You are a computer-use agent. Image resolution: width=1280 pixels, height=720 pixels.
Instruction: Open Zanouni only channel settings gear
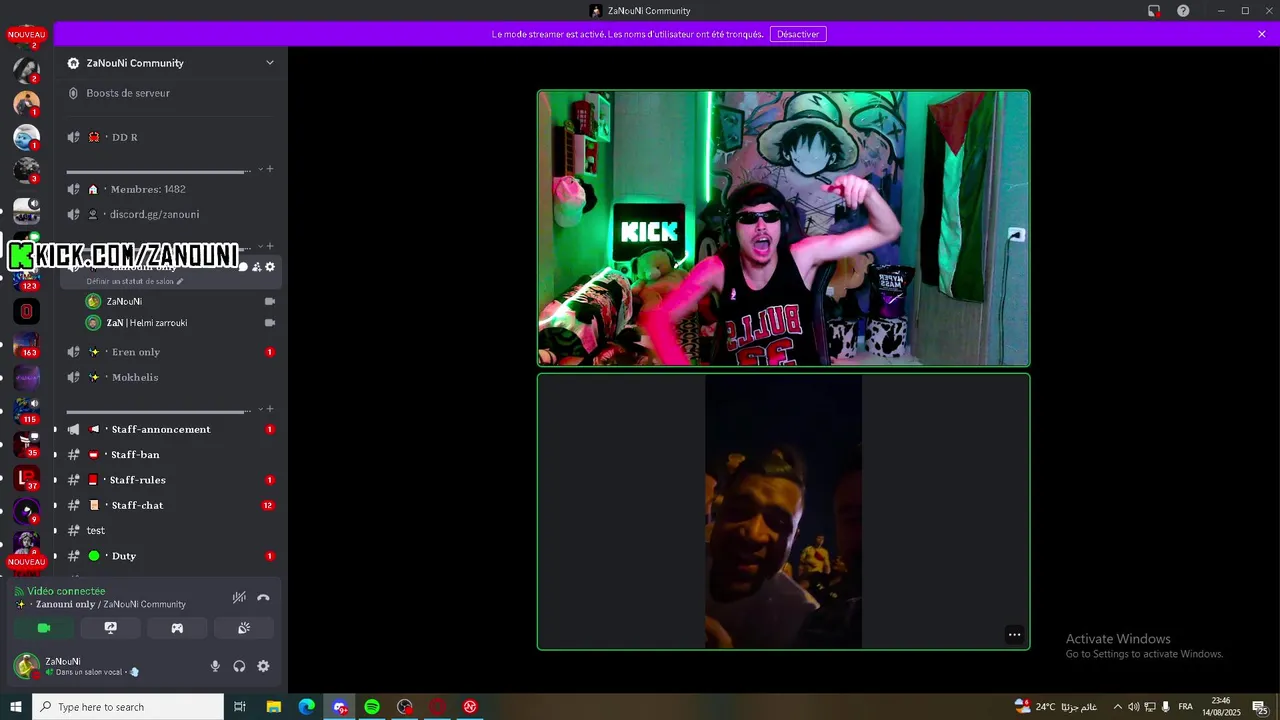pos(270,267)
